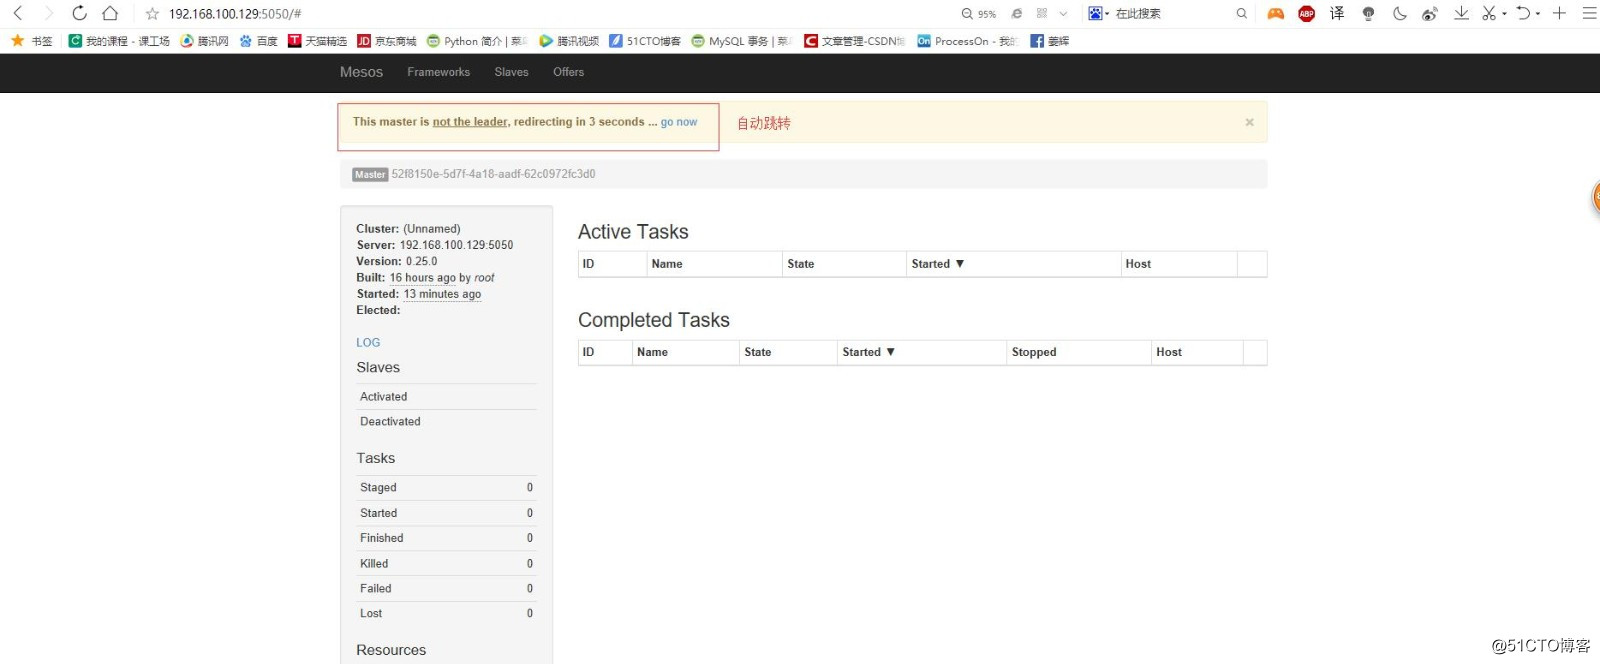Click the address bar URL 192.168.100.129:5050
The width and height of the screenshot is (1600, 664).
[x=235, y=14]
